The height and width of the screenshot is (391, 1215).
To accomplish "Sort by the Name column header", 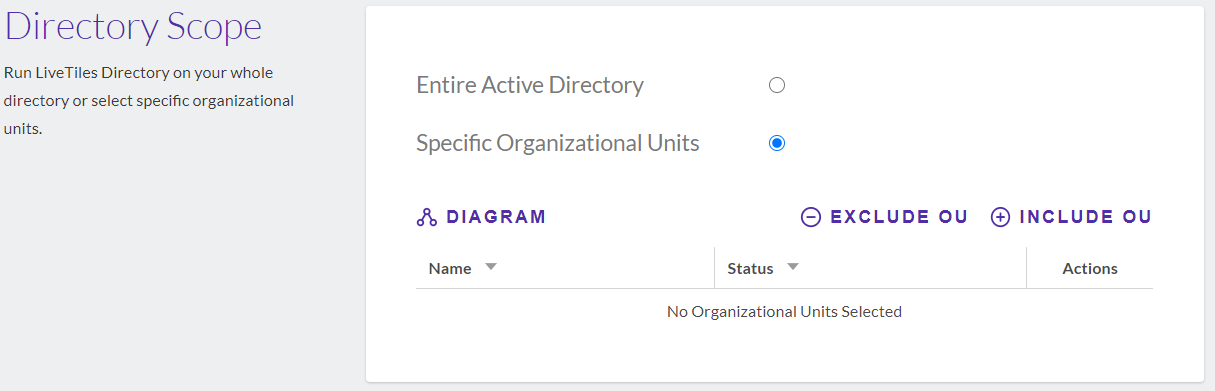I will [x=450, y=268].
